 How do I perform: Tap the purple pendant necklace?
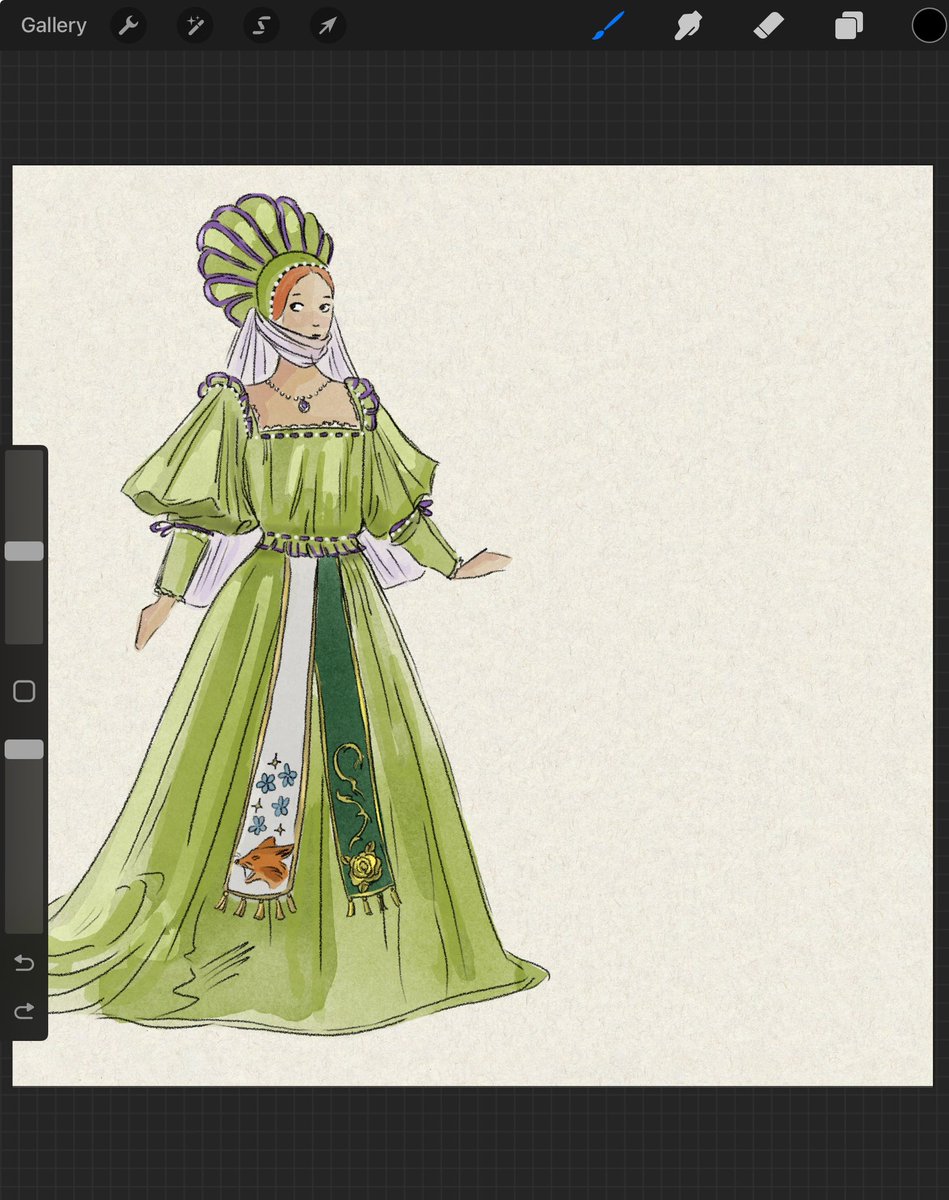pyautogui.click(x=304, y=405)
